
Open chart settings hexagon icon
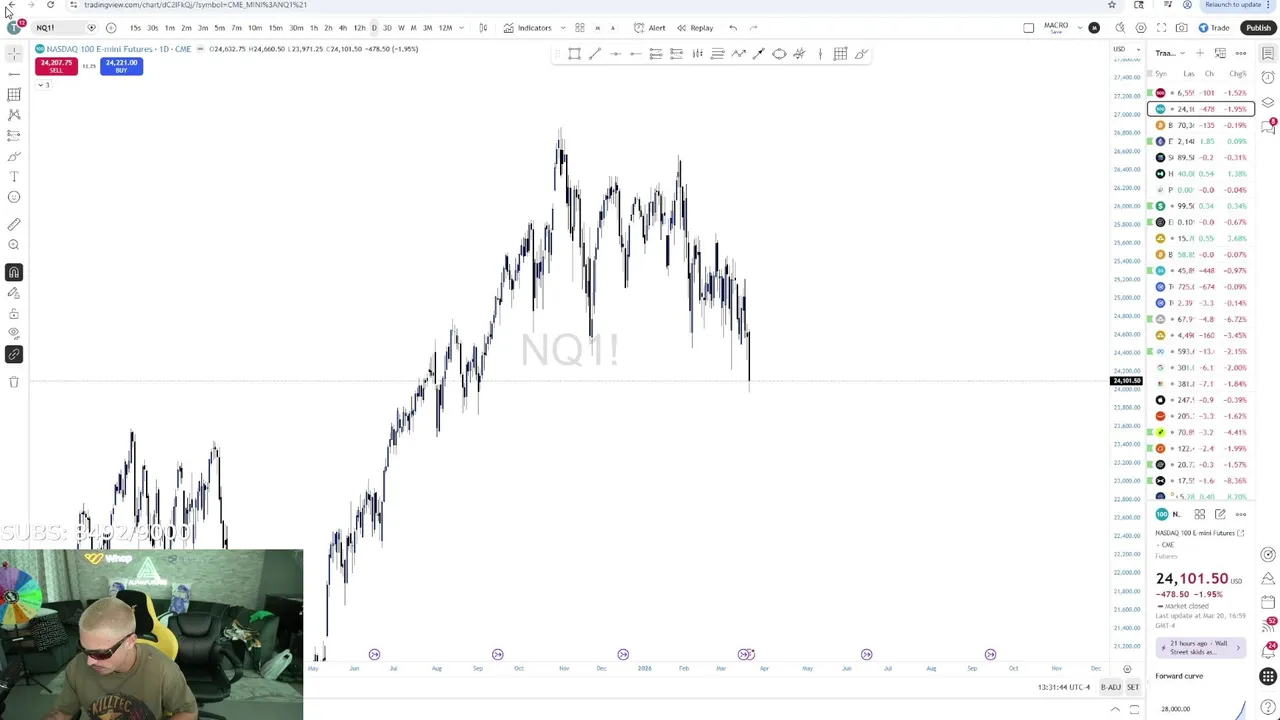point(1141,28)
